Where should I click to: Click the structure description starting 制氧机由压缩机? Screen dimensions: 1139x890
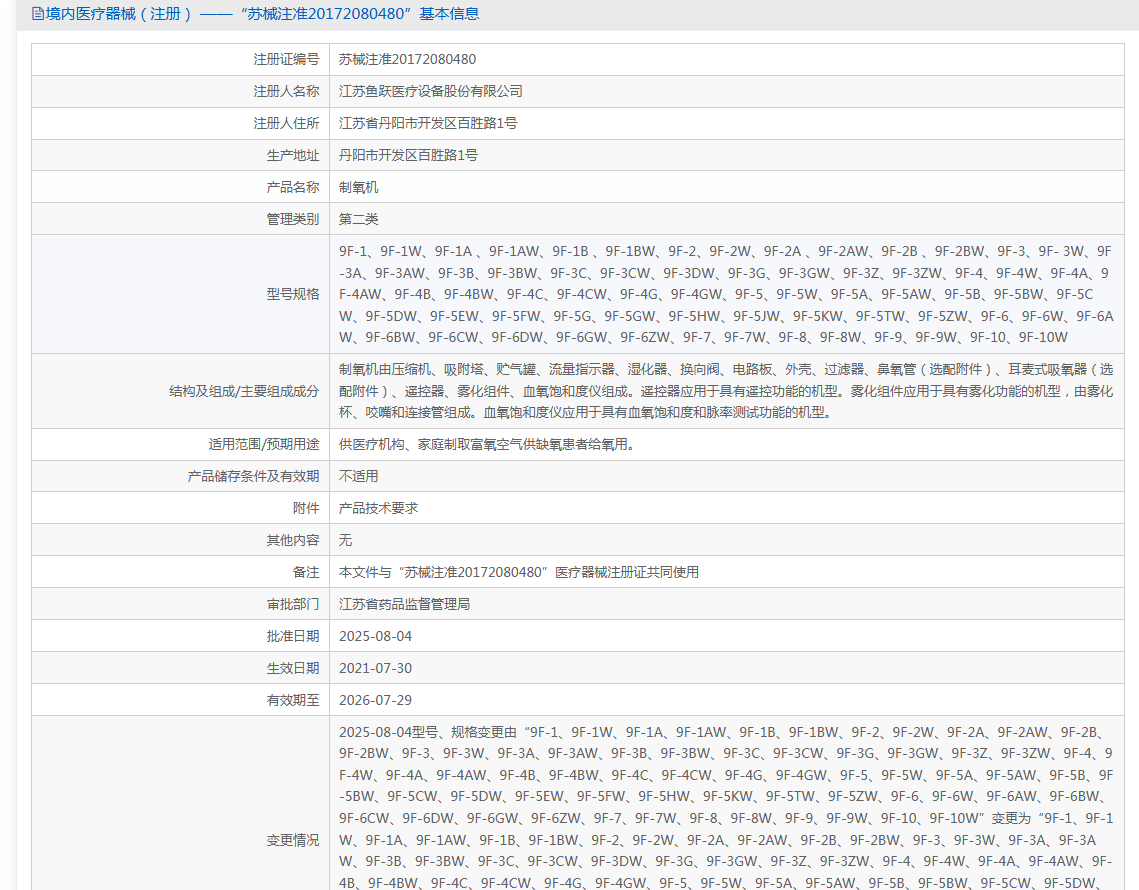click(x=726, y=391)
